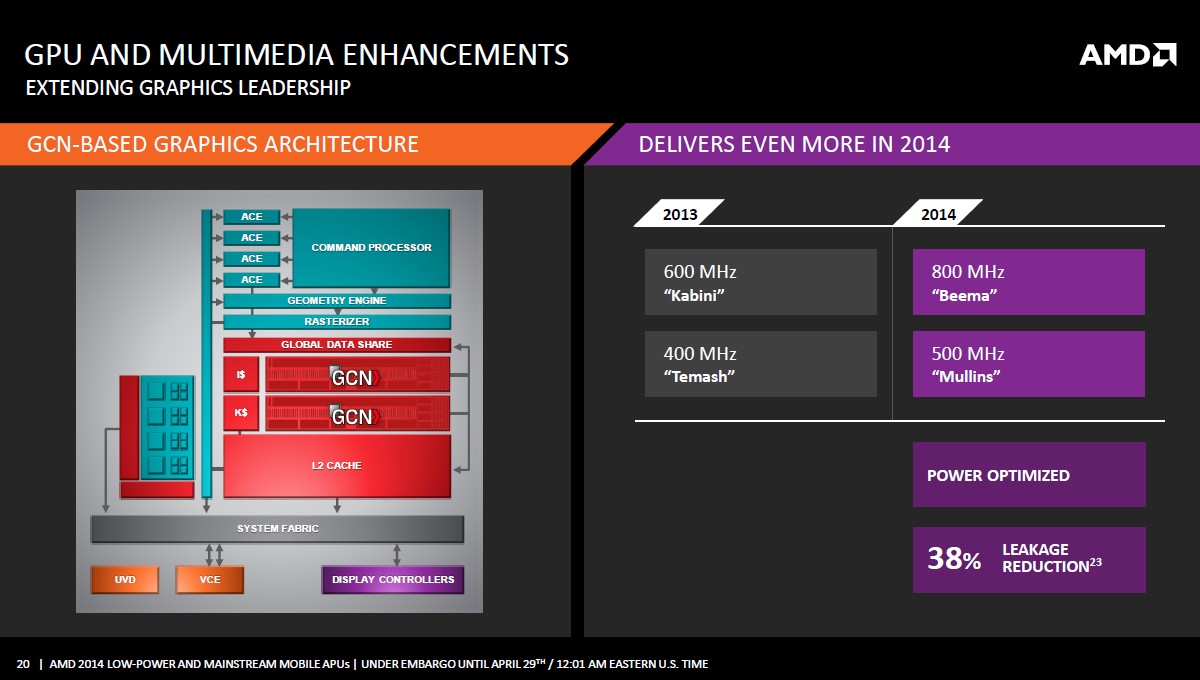Click the orange VCE block
This screenshot has height=680, width=1200.
pos(210,579)
